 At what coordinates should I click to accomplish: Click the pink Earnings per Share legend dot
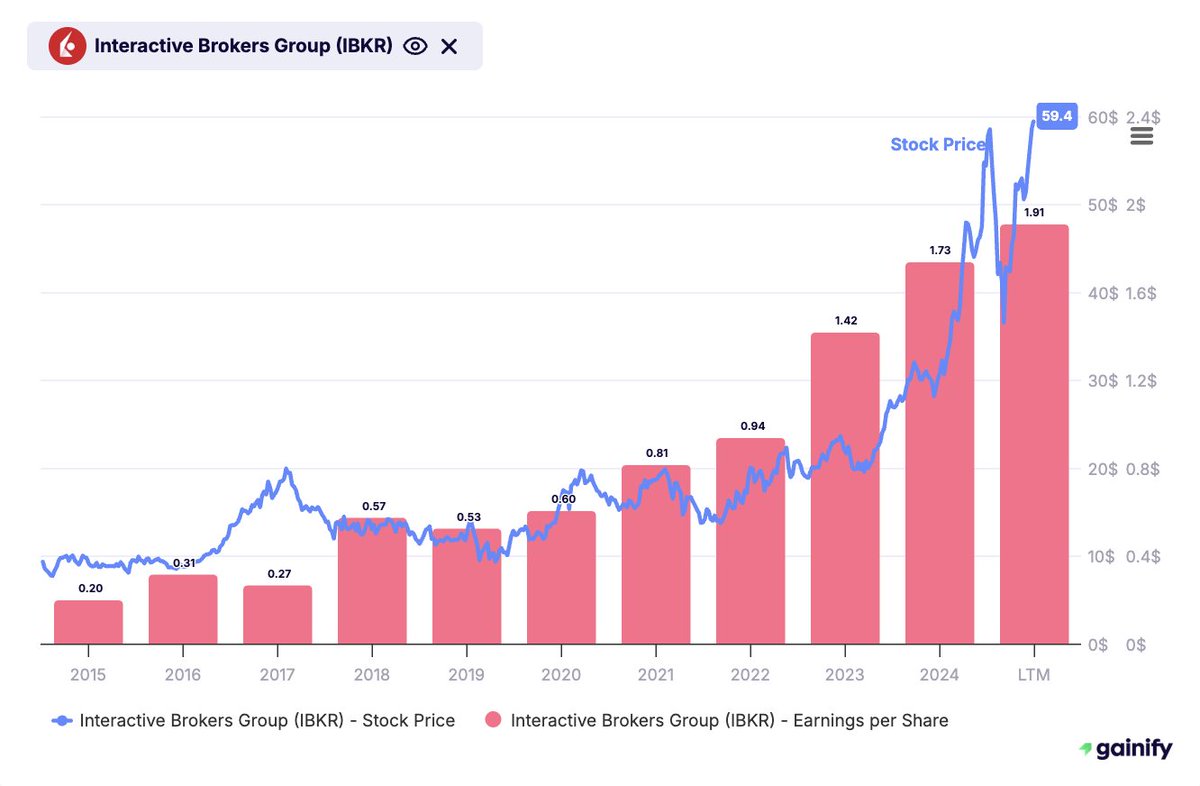click(x=493, y=720)
